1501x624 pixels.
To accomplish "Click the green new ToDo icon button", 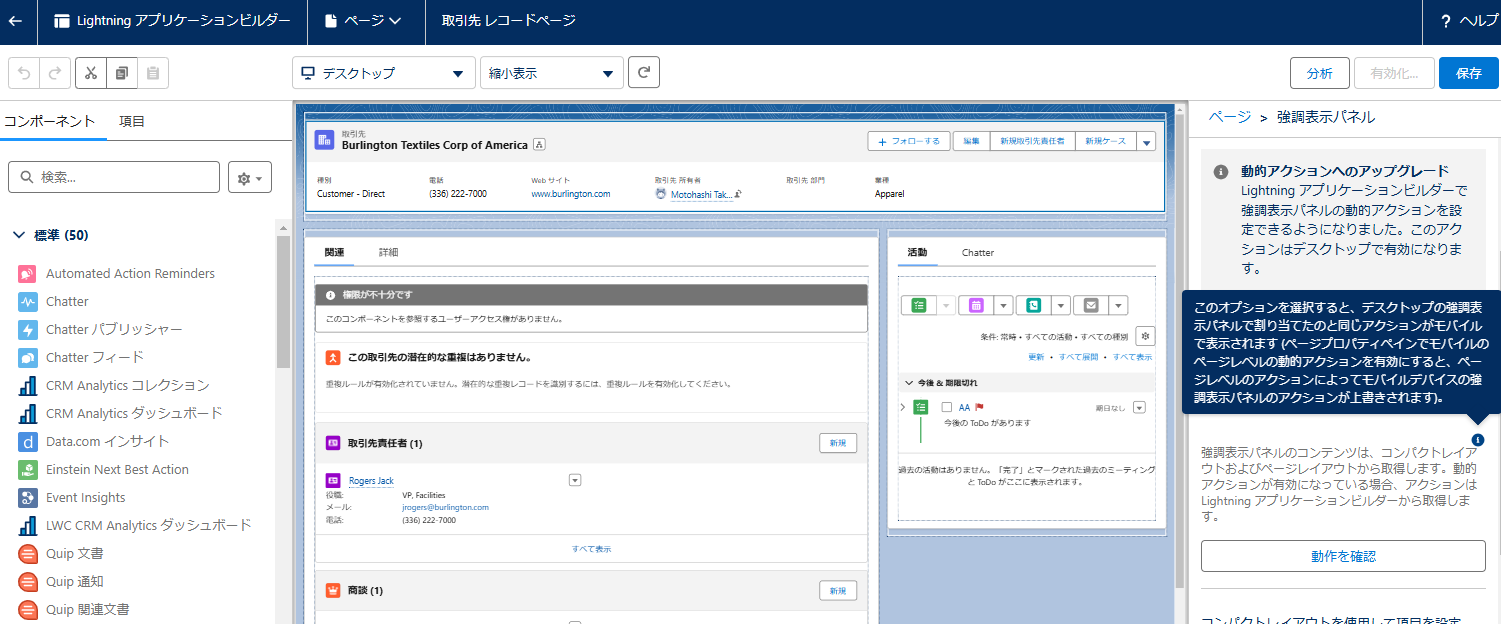I will tap(918, 306).
